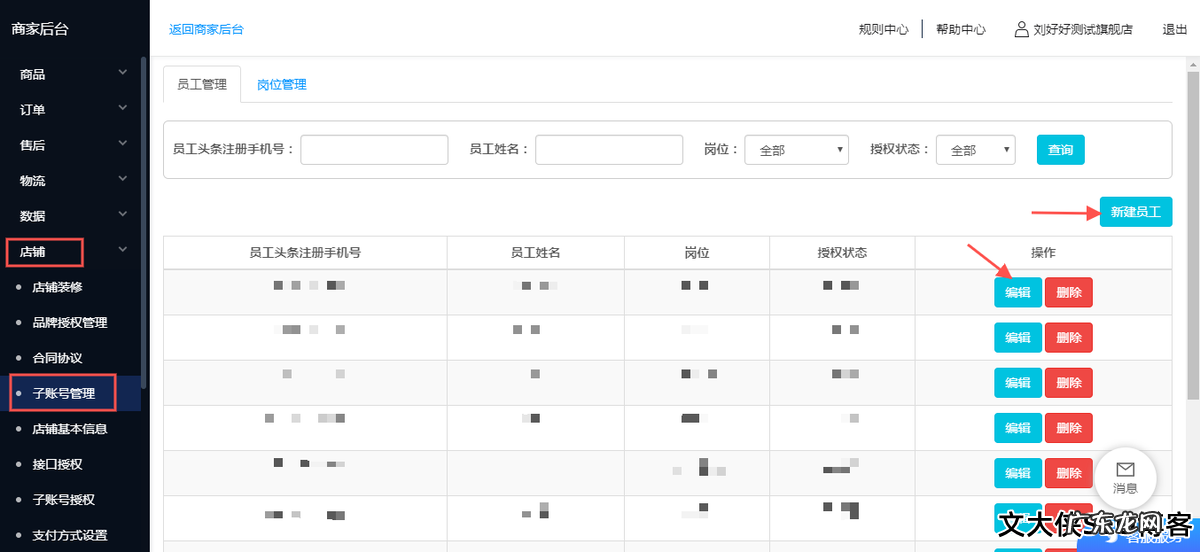The height and width of the screenshot is (552, 1200).
Task: Open the 岗位 dropdown filter
Action: click(796, 150)
